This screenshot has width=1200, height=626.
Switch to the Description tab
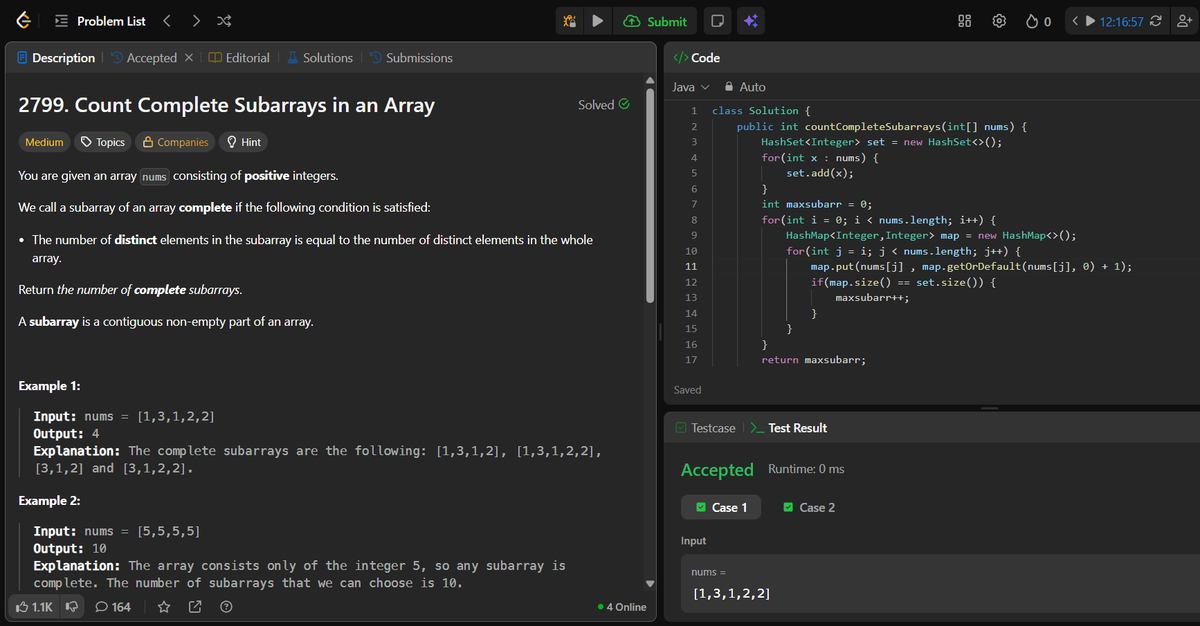(x=56, y=58)
